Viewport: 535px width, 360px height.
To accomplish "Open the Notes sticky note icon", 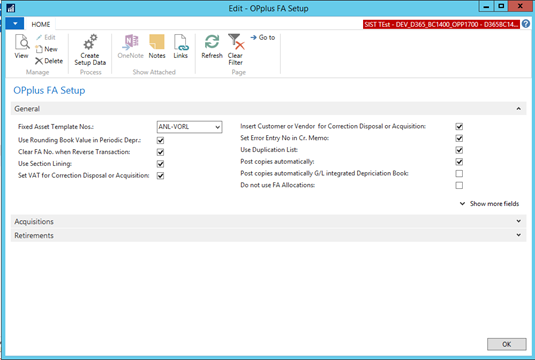I will point(157,42).
